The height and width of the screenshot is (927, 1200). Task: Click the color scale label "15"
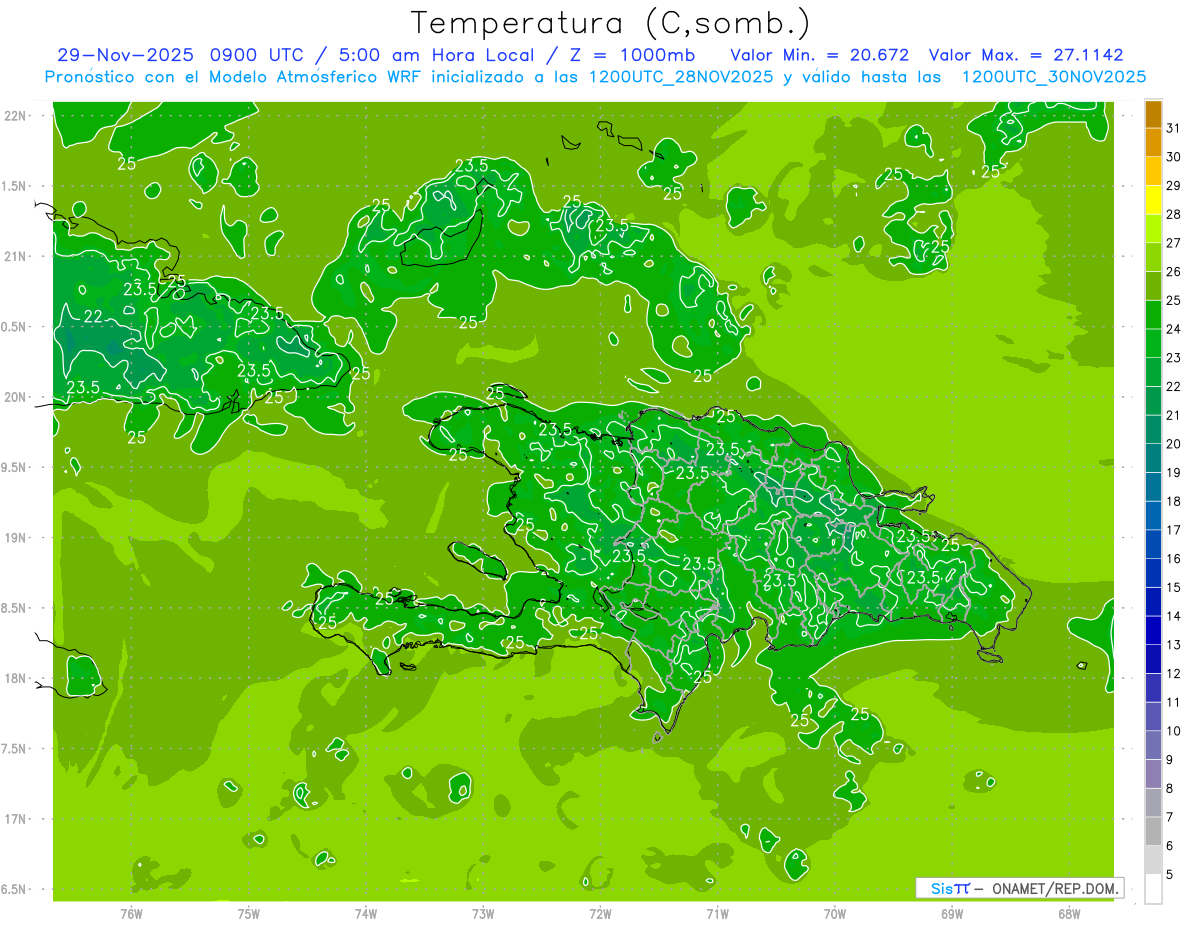coord(1173,587)
